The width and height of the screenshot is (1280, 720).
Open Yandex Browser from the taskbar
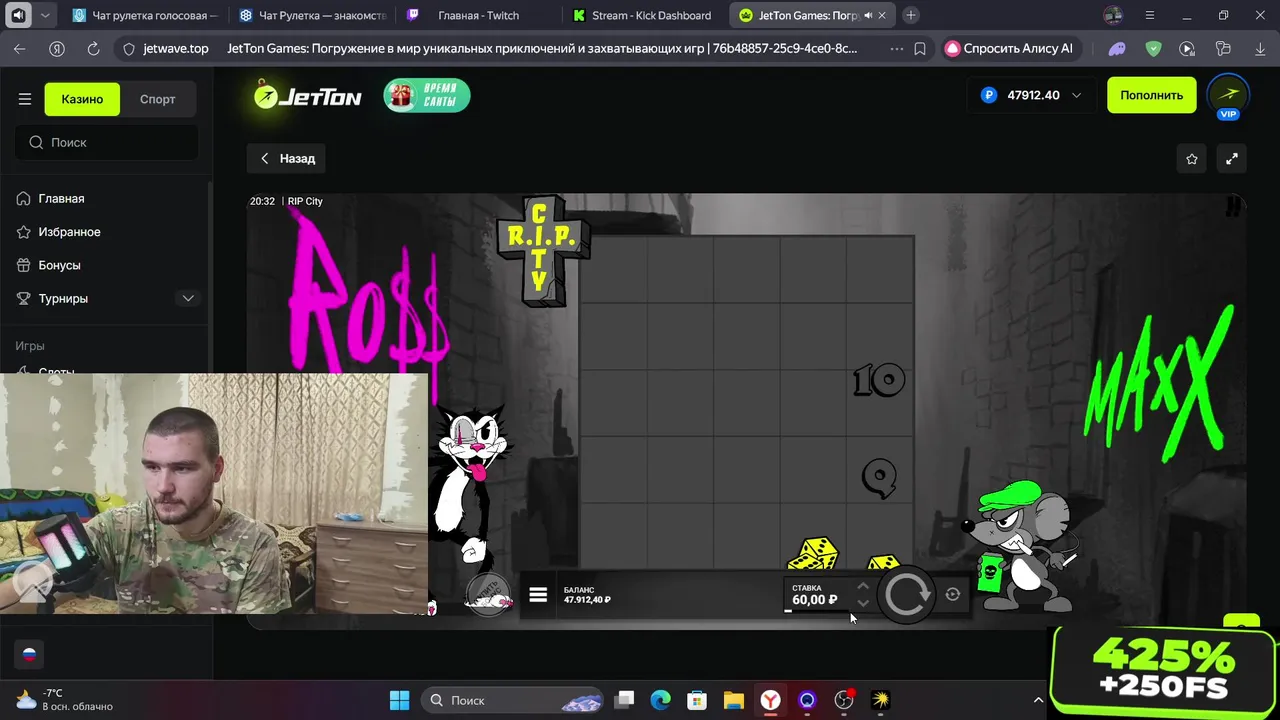click(x=770, y=700)
